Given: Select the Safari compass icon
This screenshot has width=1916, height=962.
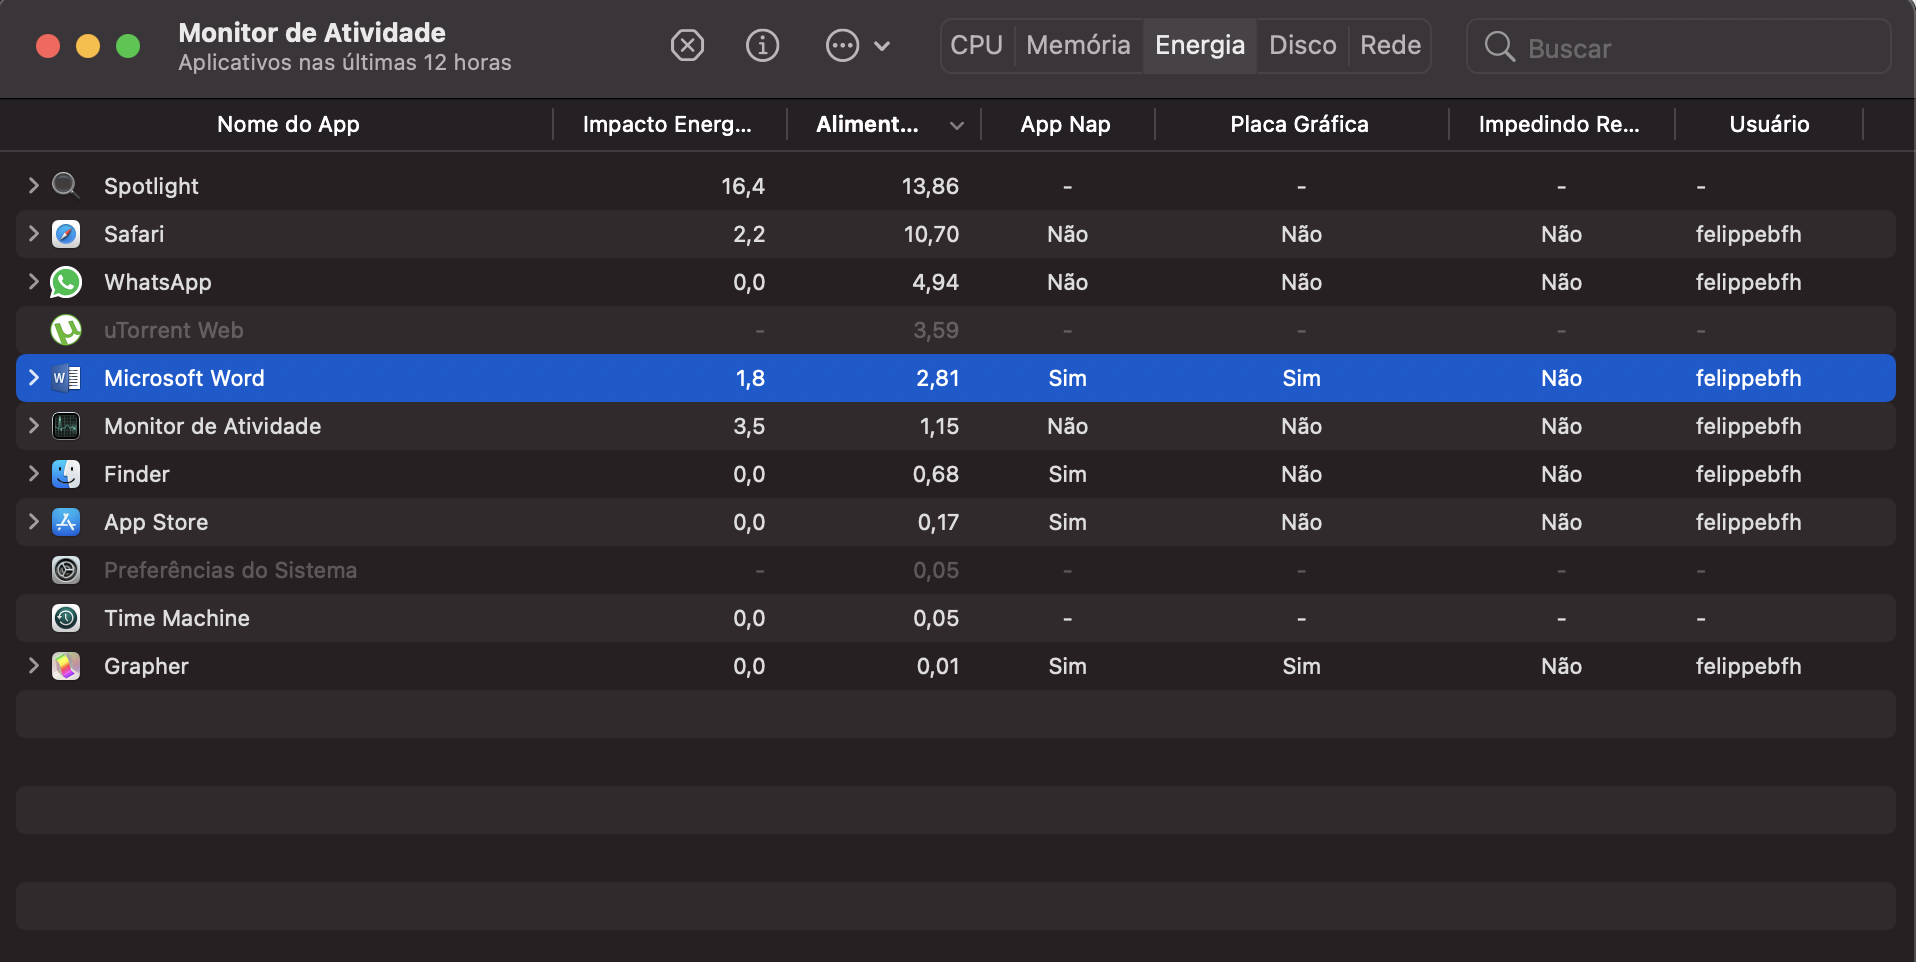Looking at the screenshot, I should pos(66,234).
